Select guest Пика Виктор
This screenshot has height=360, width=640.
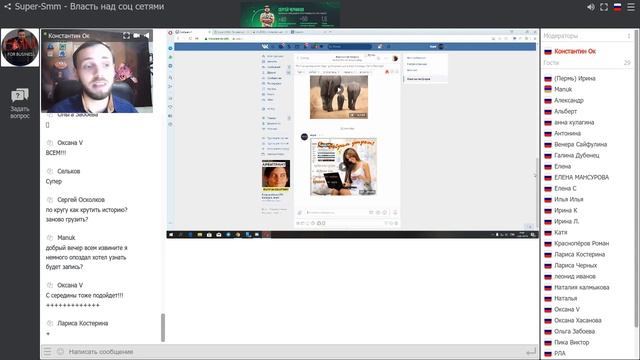point(571,343)
